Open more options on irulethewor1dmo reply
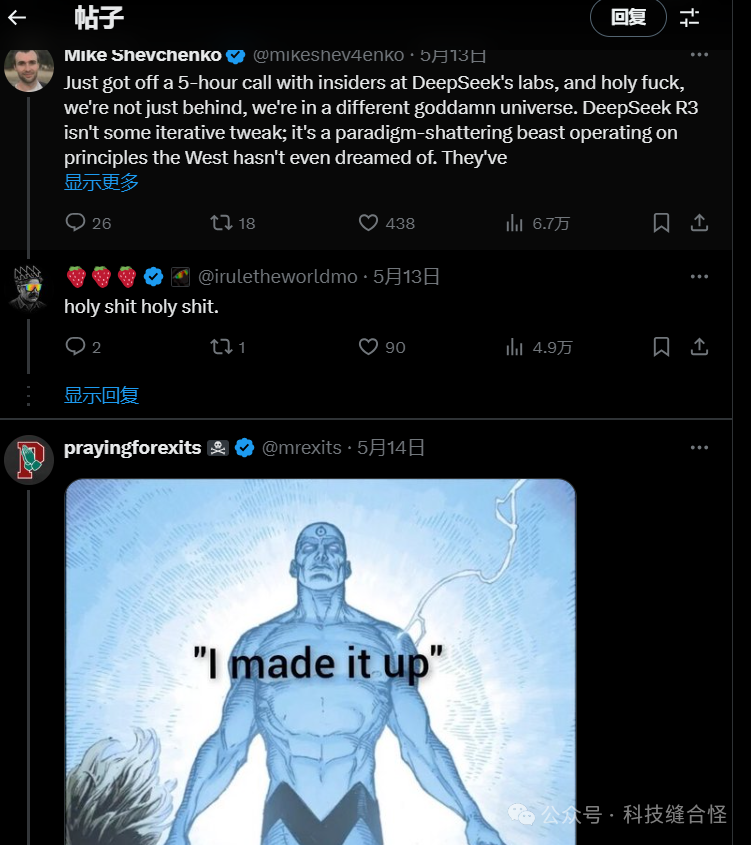 click(700, 276)
